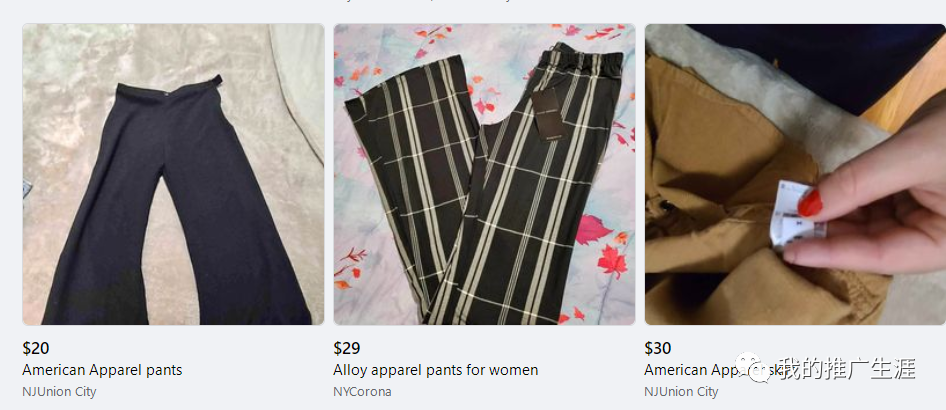Click the $29 price label
946x410 pixels.
coord(347,348)
